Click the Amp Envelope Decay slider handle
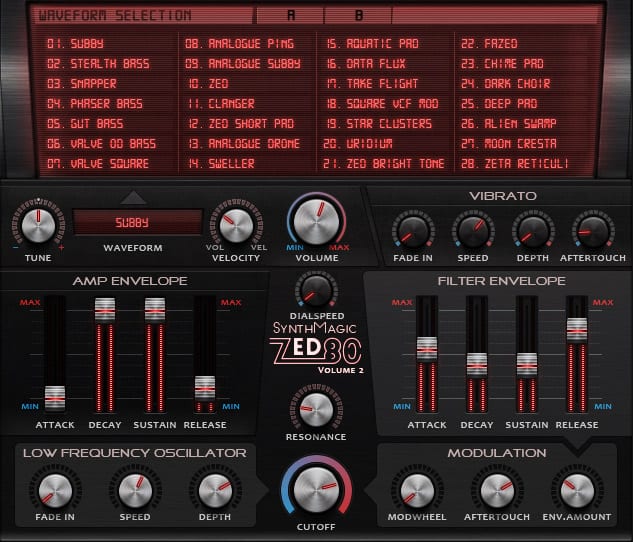633x542 pixels. click(x=105, y=311)
